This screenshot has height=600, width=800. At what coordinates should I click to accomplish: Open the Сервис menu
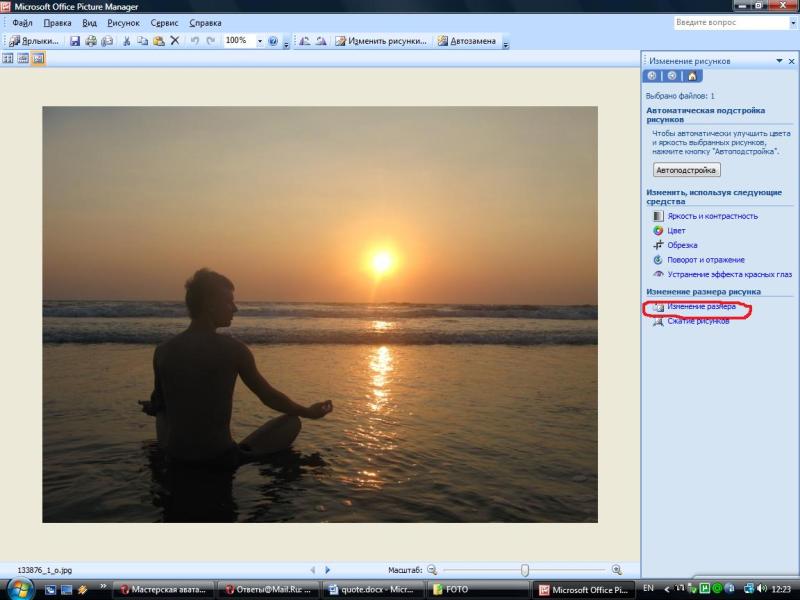click(x=164, y=22)
